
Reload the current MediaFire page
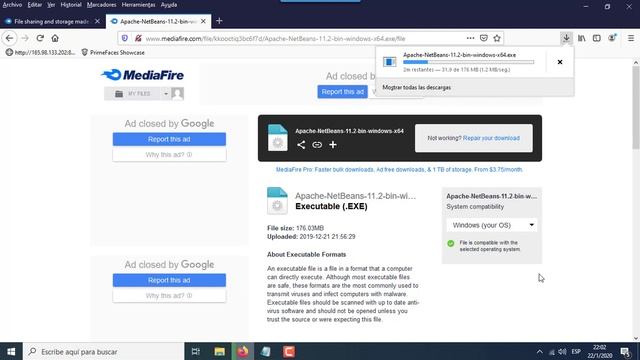[40, 38]
